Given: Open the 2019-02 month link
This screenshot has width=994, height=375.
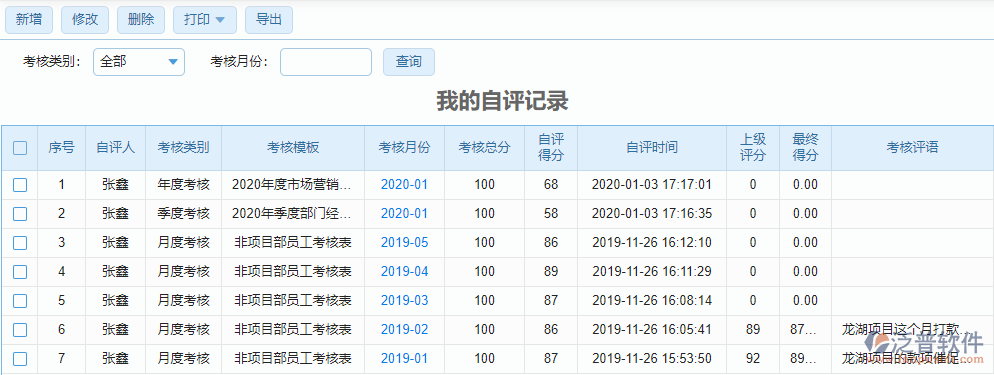Looking at the screenshot, I should (x=404, y=330).
